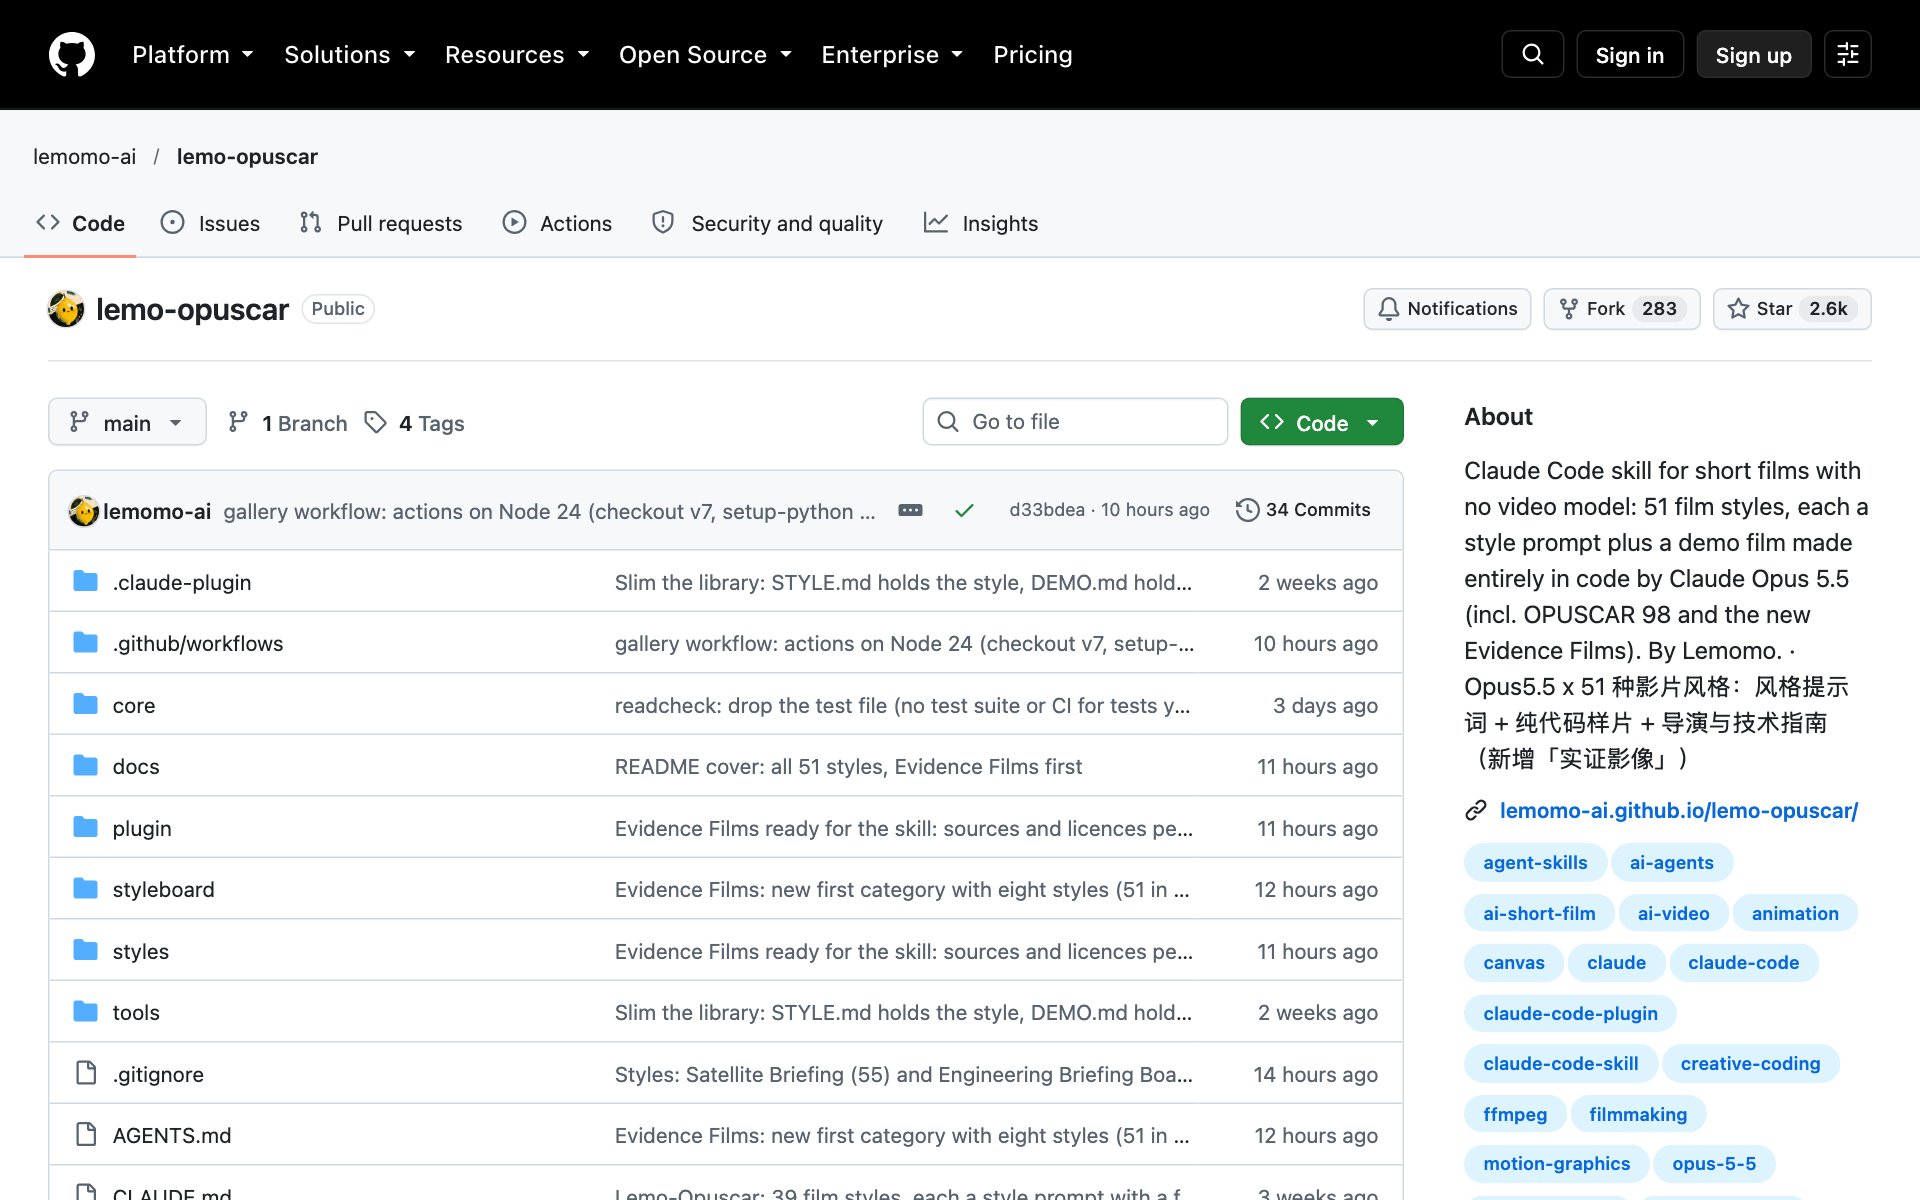The image size is (1920, 1200).
Task: Open the 4 Tags link
Action: pos(414,423)
